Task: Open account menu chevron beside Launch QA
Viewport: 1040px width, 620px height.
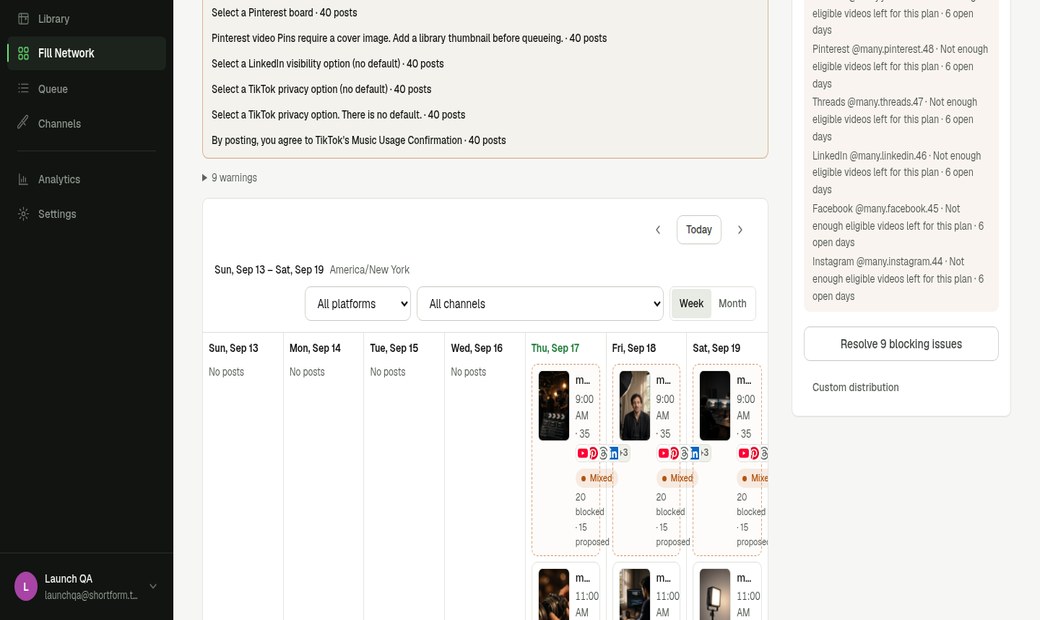Action: coord(153,586)
